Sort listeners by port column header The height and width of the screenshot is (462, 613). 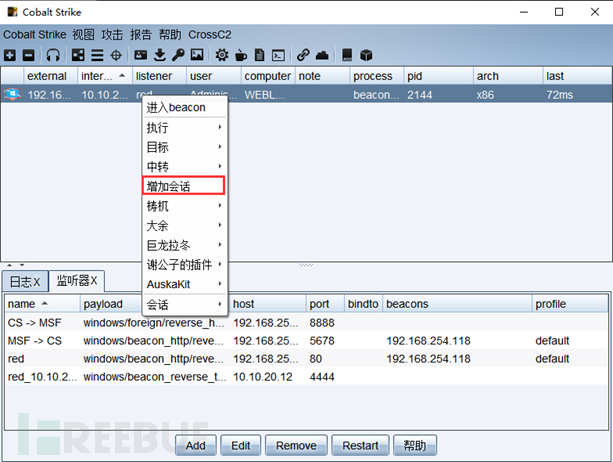point(325,304)
